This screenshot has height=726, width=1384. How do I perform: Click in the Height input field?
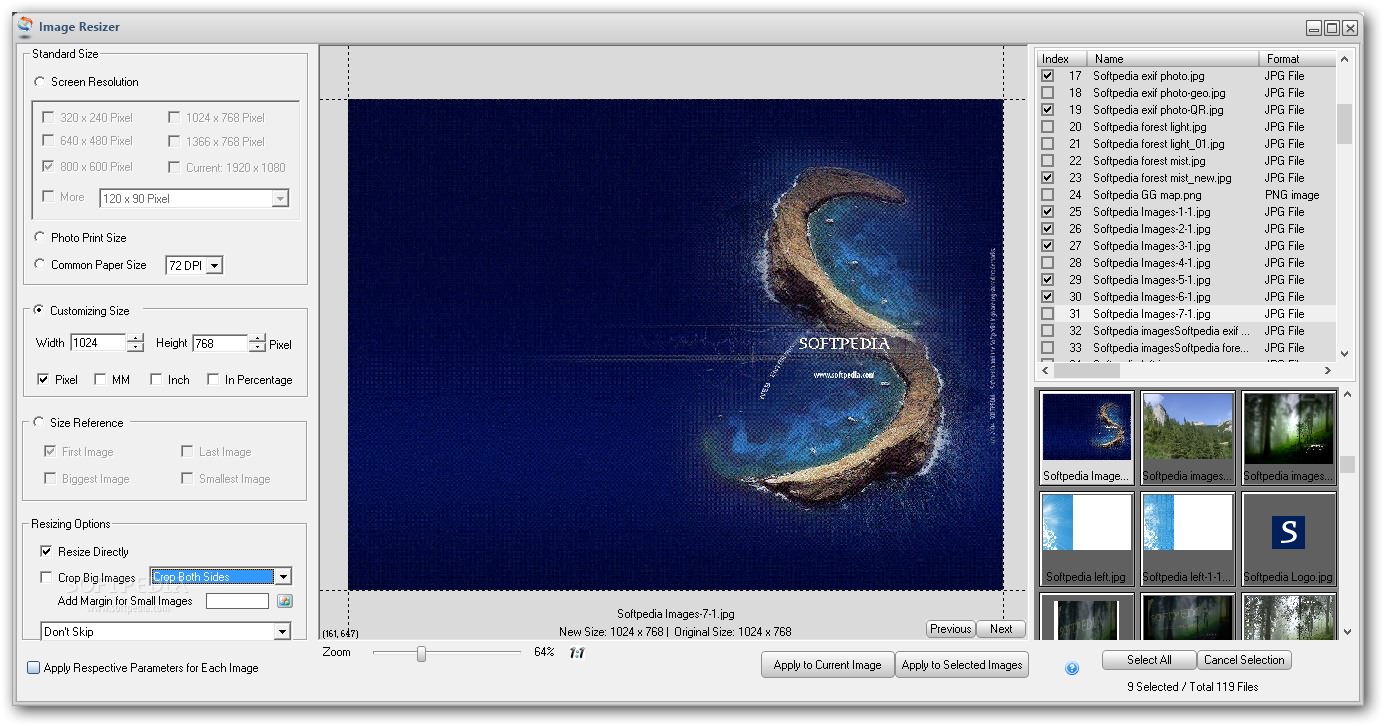tap(220, 343)
